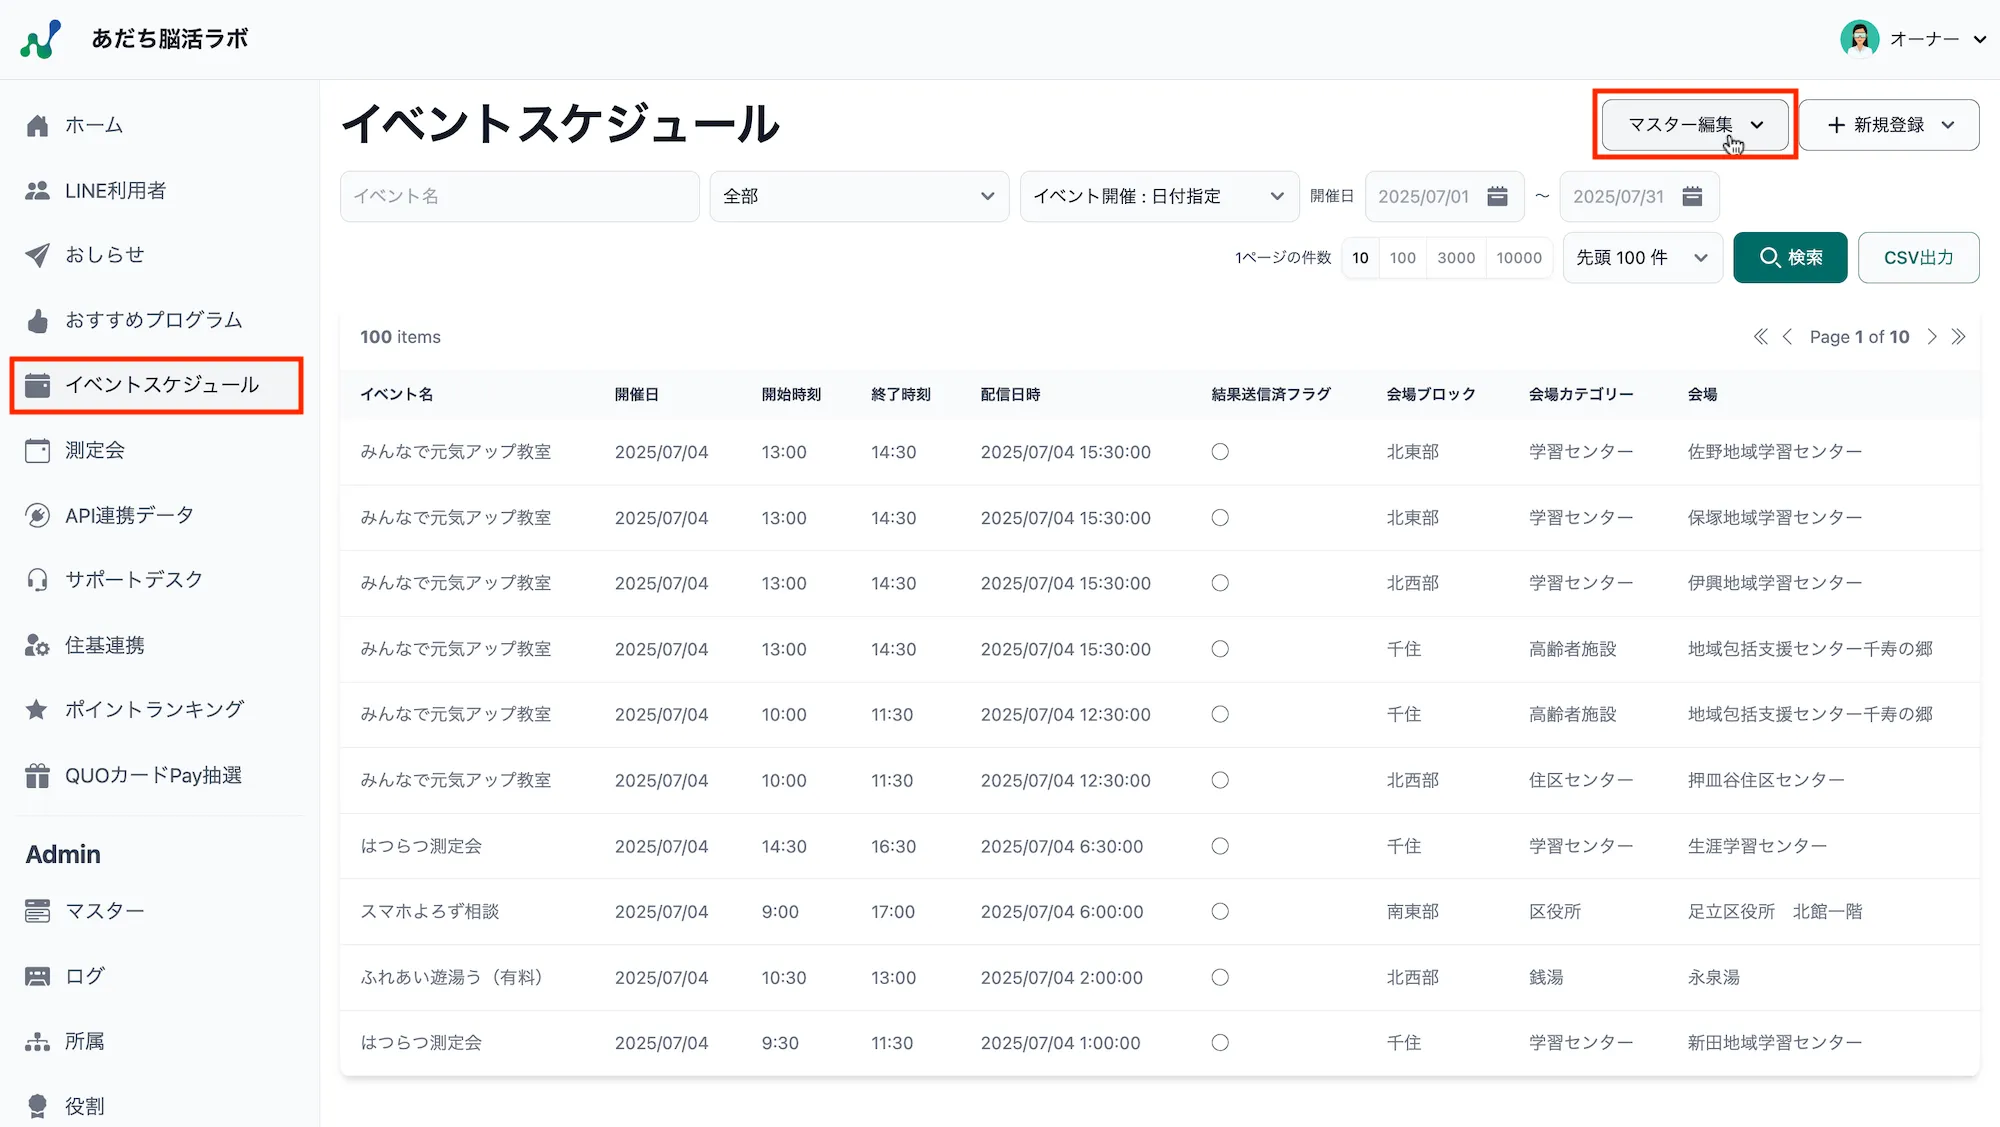Toggle 結果送信済フラグ on the スマホよろず相談 row
The width and height of the screenshot is (2000, 1127).
click(x=1219, y=911)
